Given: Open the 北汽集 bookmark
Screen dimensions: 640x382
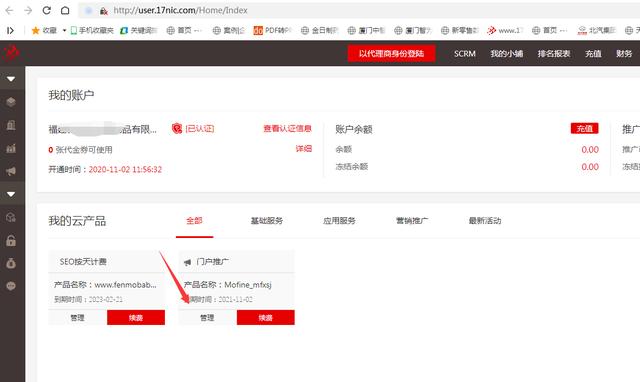Looking at the screenshot, I should click(596, 30).
